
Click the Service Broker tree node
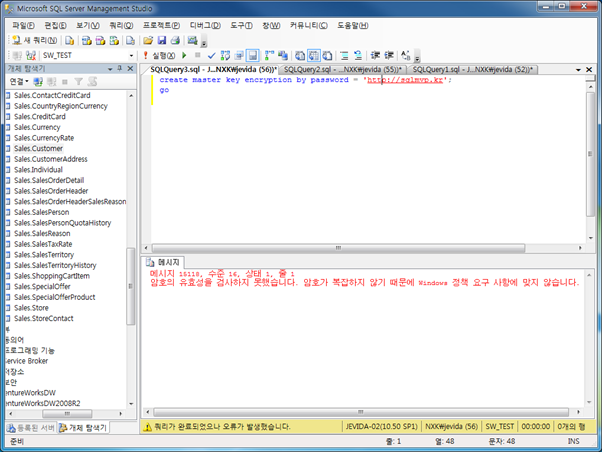tap(27, 361)
